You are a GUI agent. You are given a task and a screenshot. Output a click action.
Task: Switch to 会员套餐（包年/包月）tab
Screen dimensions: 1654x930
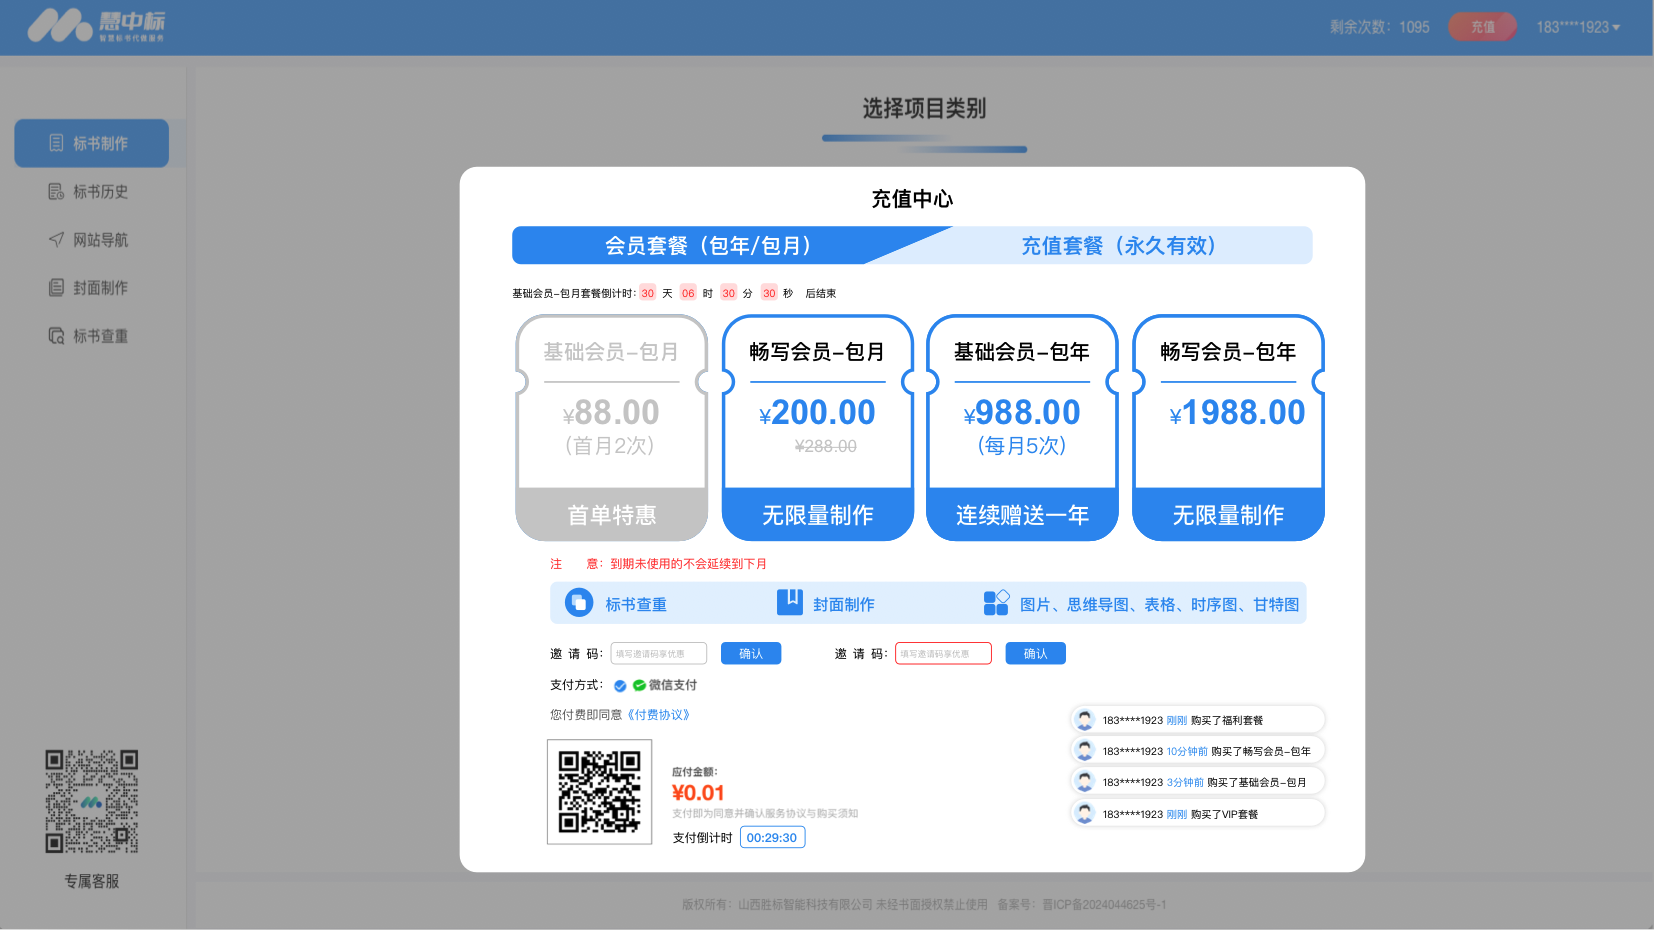coord(708,246)
